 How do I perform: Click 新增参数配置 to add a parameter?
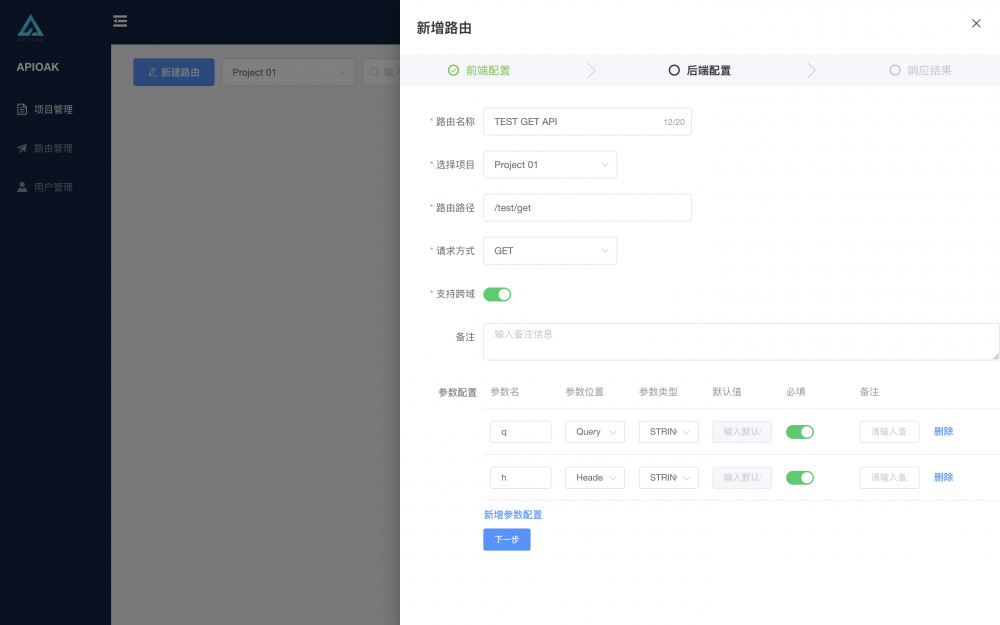click(515, 513)
